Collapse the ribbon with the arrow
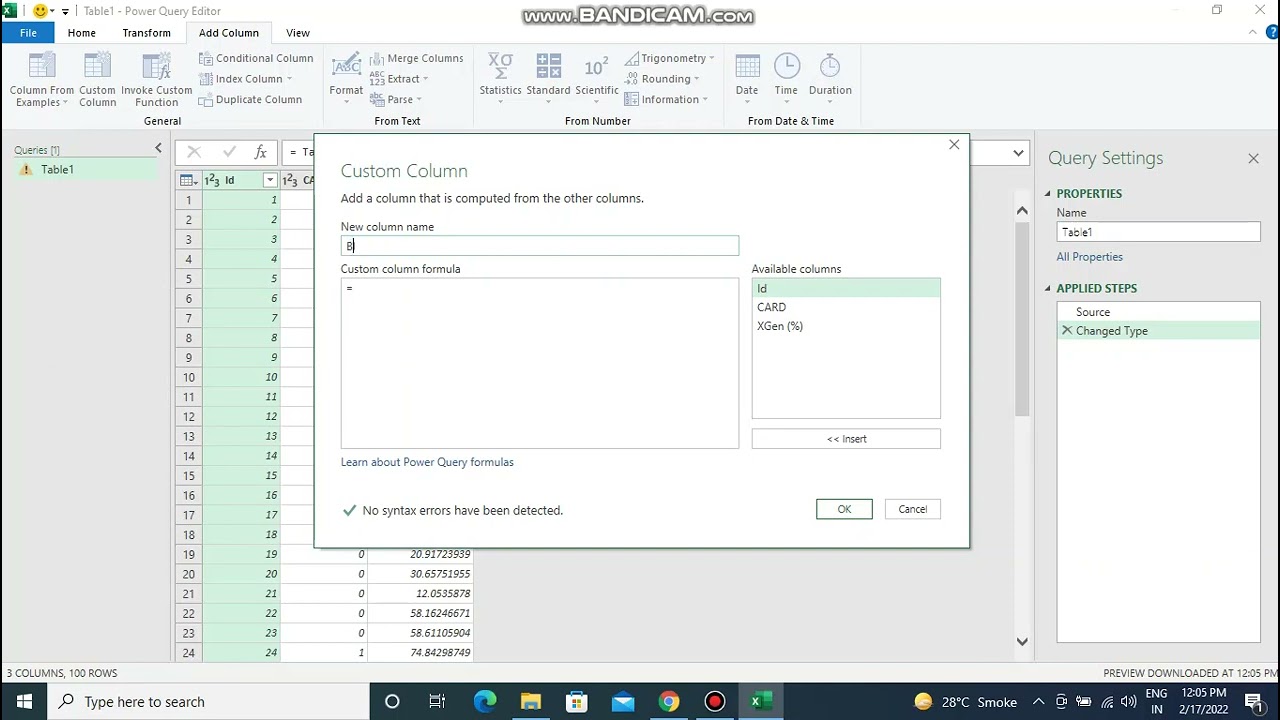This screenshot has width=1280, height=720. (1253, 33)
